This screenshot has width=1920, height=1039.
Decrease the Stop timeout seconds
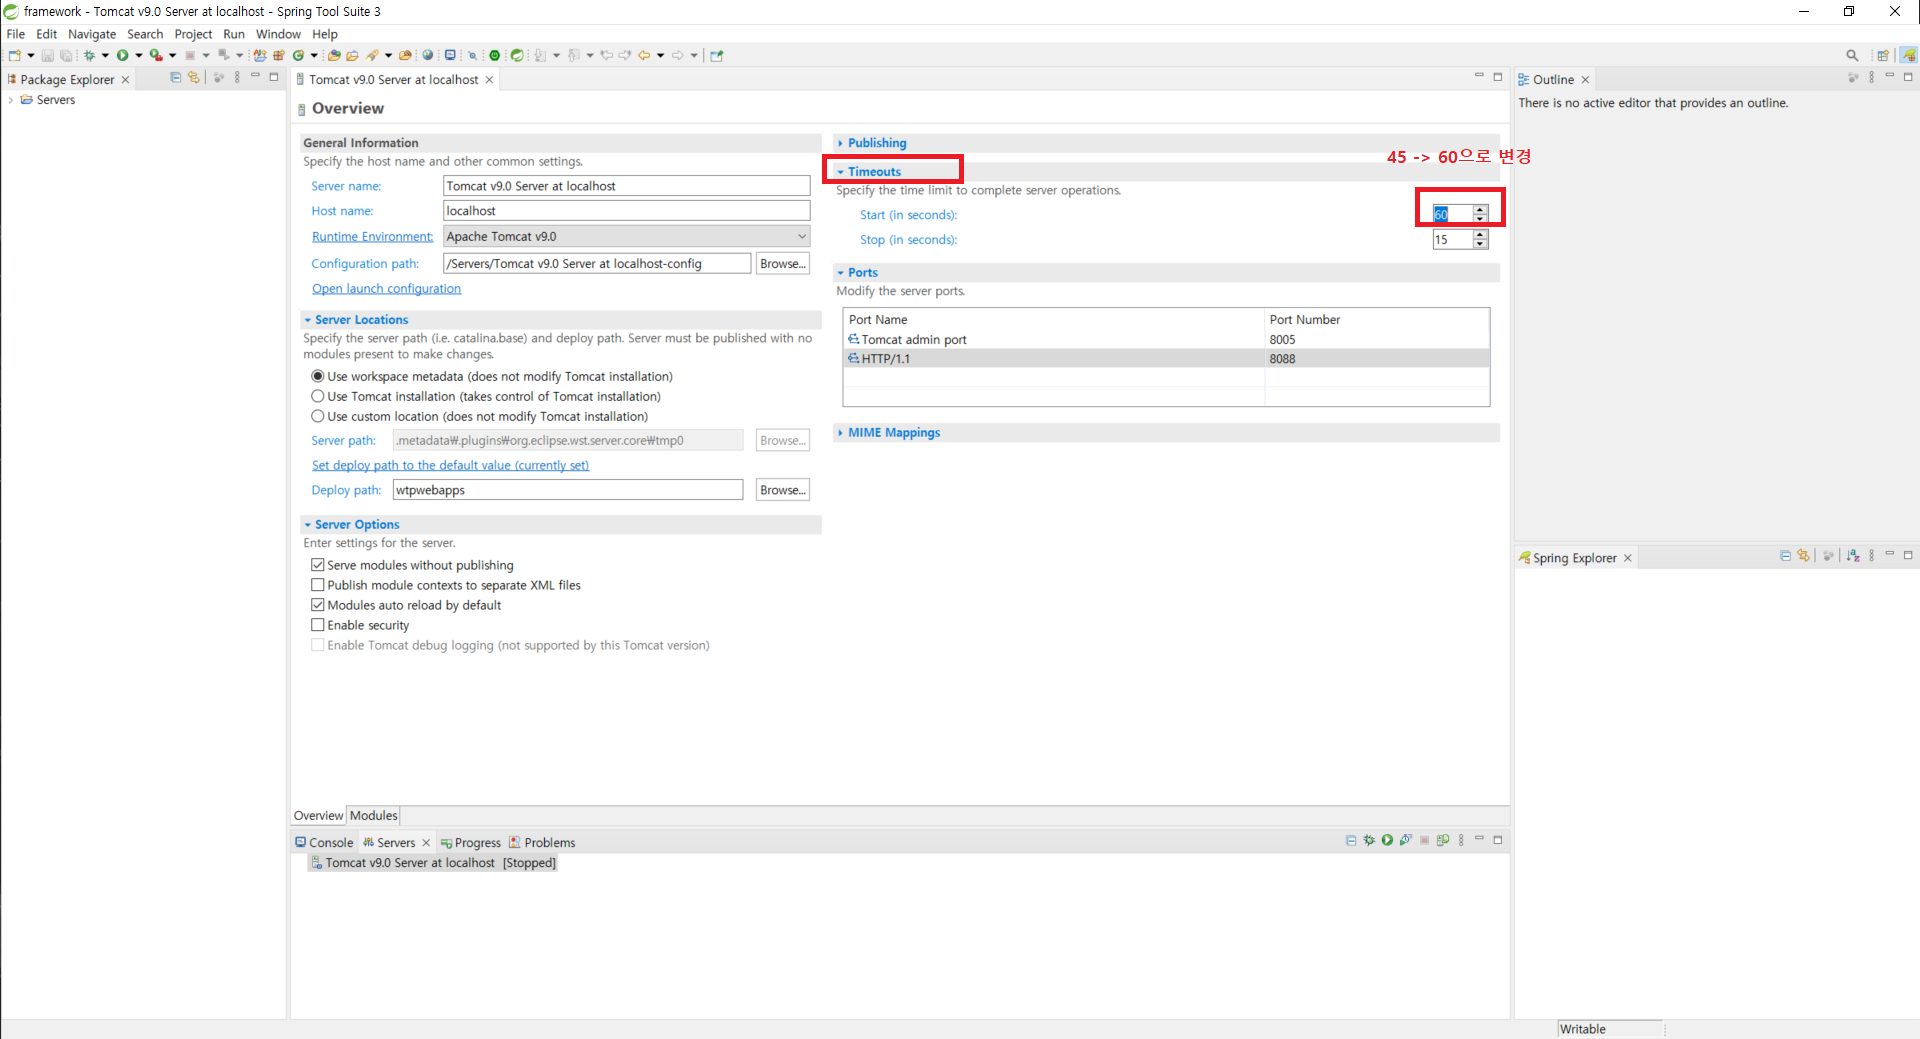point(1480,244)
